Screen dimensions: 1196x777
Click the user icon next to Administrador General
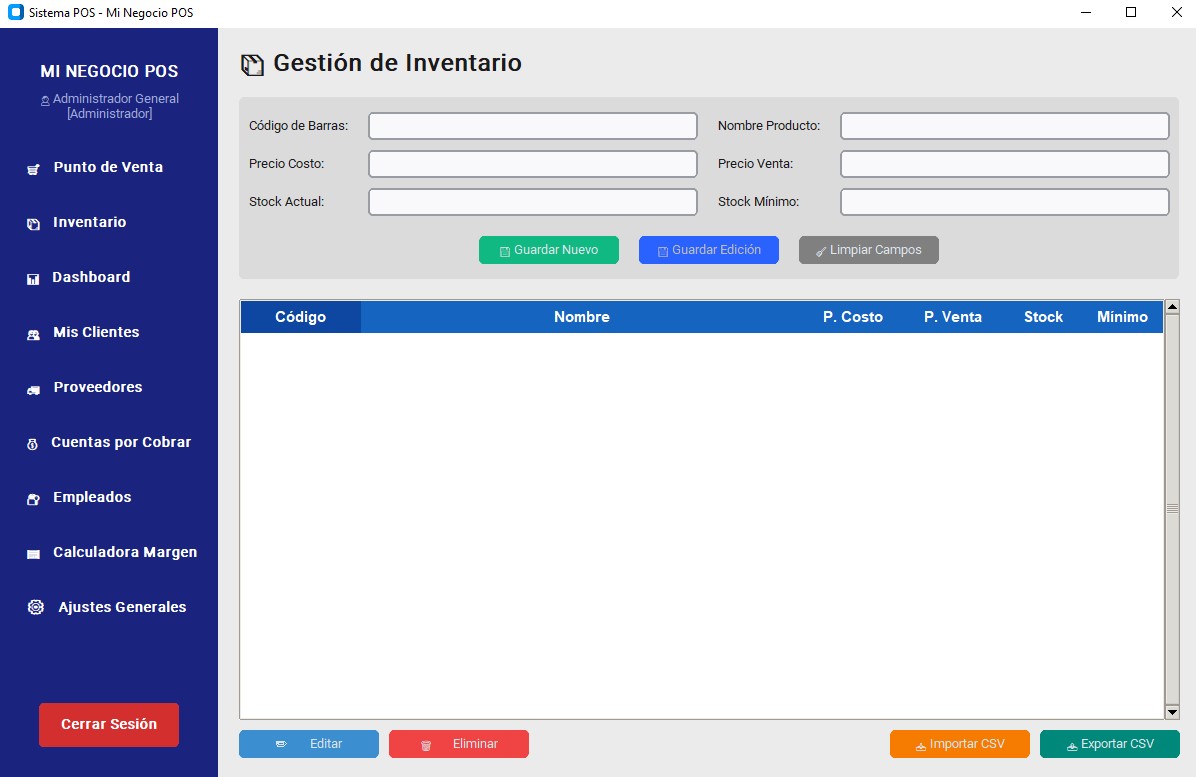[x=45, y=101]
